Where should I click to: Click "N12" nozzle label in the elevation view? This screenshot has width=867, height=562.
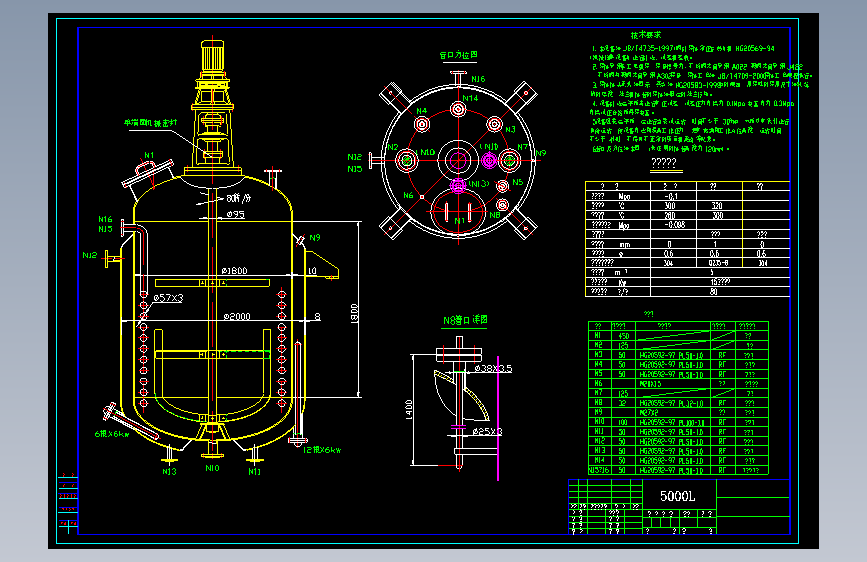pos(90,255)
